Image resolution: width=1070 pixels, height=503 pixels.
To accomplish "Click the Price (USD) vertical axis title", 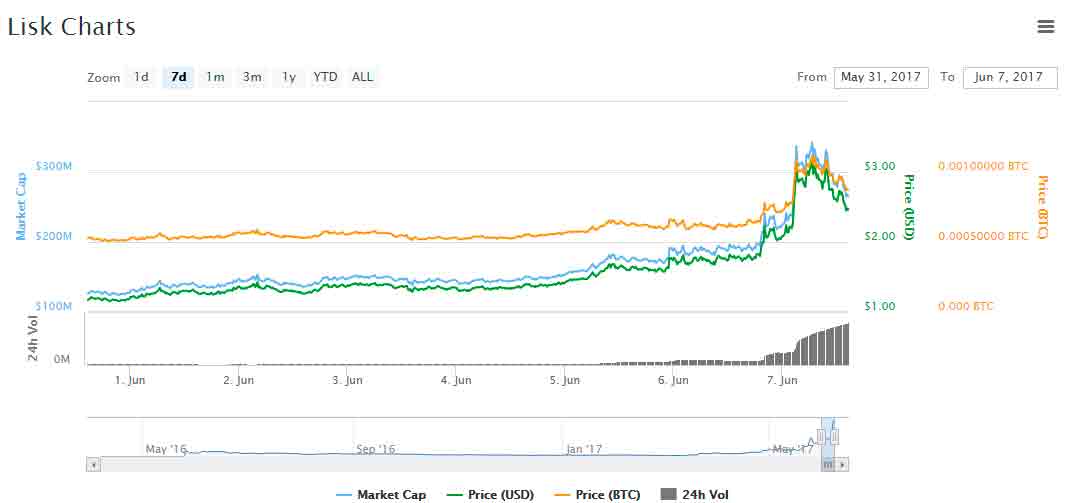I will click(x=908, y=207).
